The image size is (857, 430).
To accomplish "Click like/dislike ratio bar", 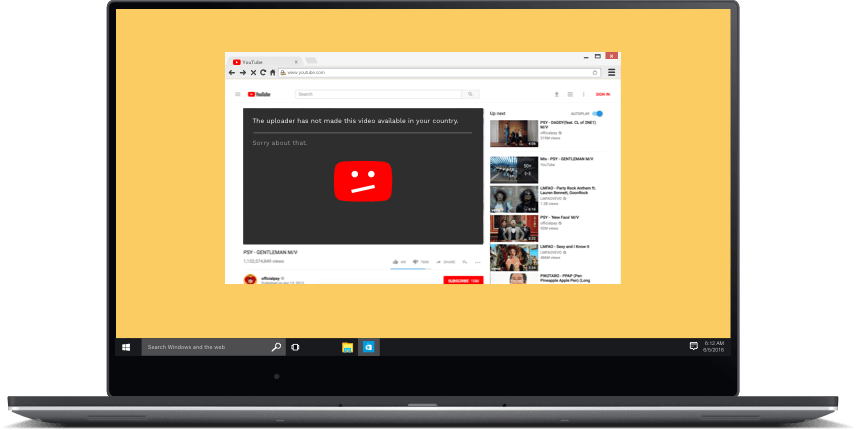I will [x=411, y=268].
